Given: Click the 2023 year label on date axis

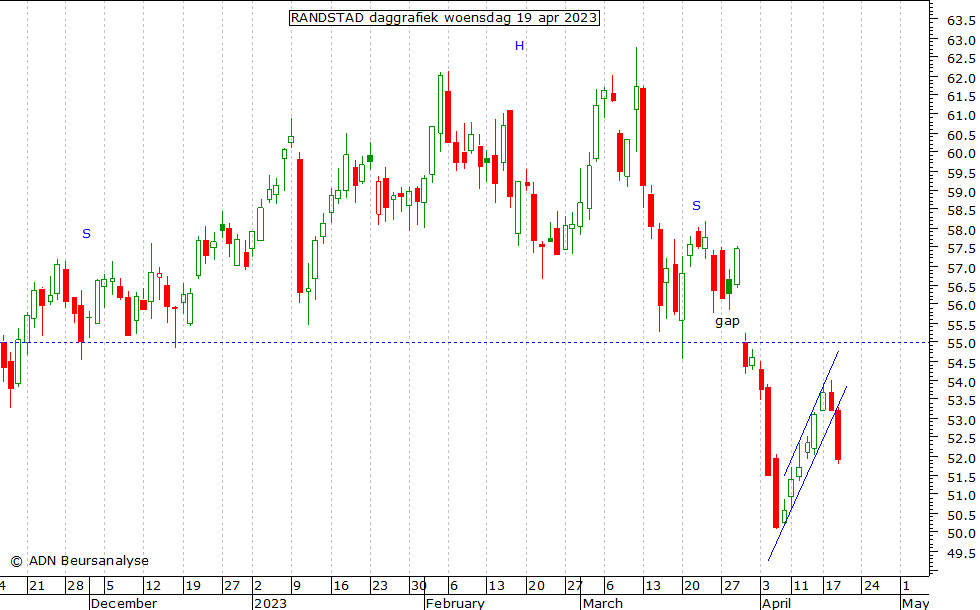Looking at the screenshot, I should 271,603.
